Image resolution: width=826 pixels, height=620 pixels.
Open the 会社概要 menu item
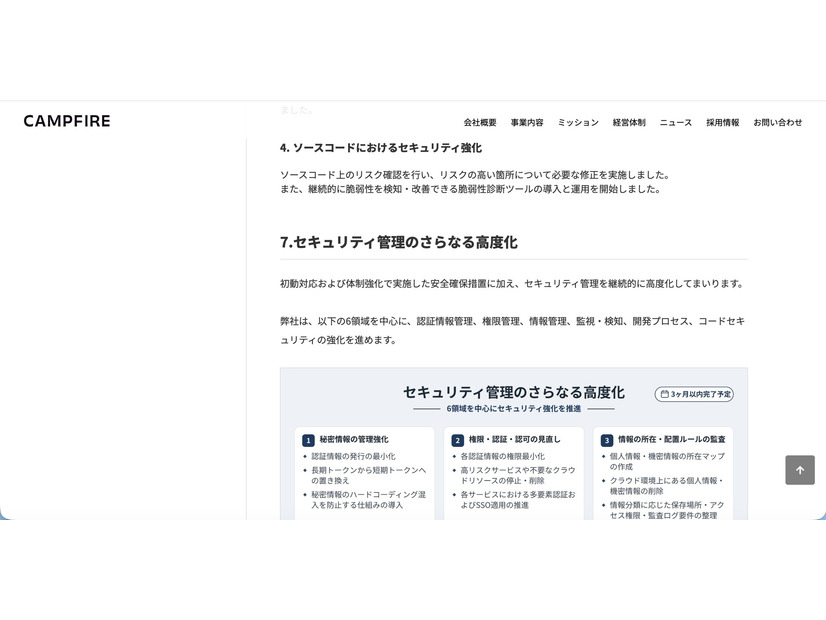480,122
